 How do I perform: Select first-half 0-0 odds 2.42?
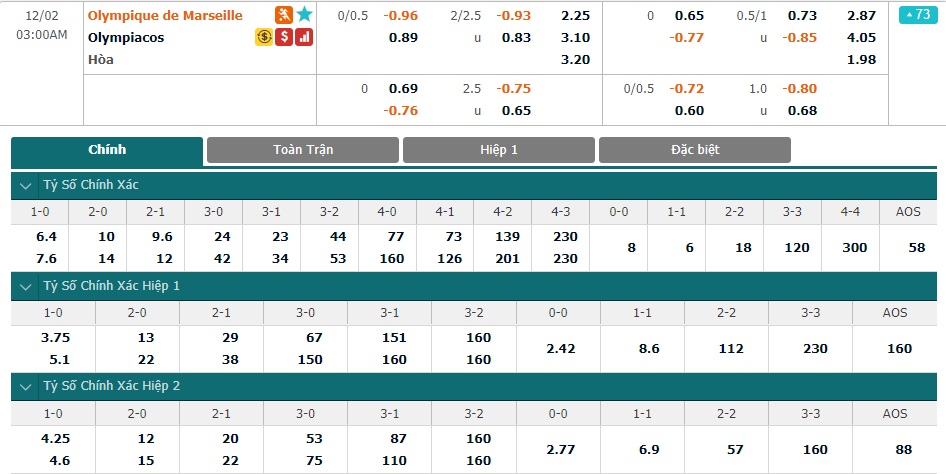point(559,349)
